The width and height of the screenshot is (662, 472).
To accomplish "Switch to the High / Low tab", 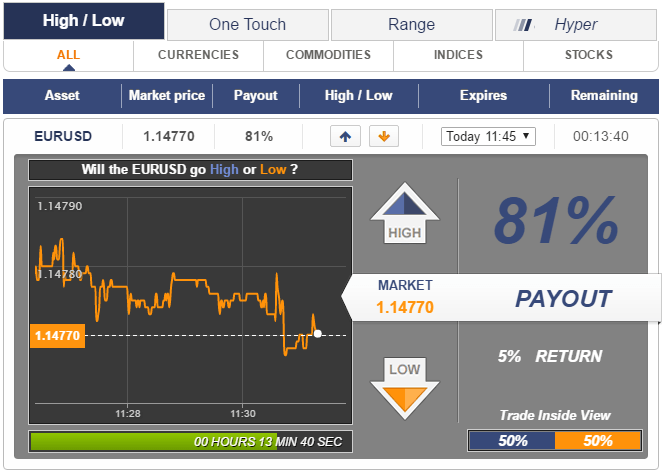I will point(84,21).
